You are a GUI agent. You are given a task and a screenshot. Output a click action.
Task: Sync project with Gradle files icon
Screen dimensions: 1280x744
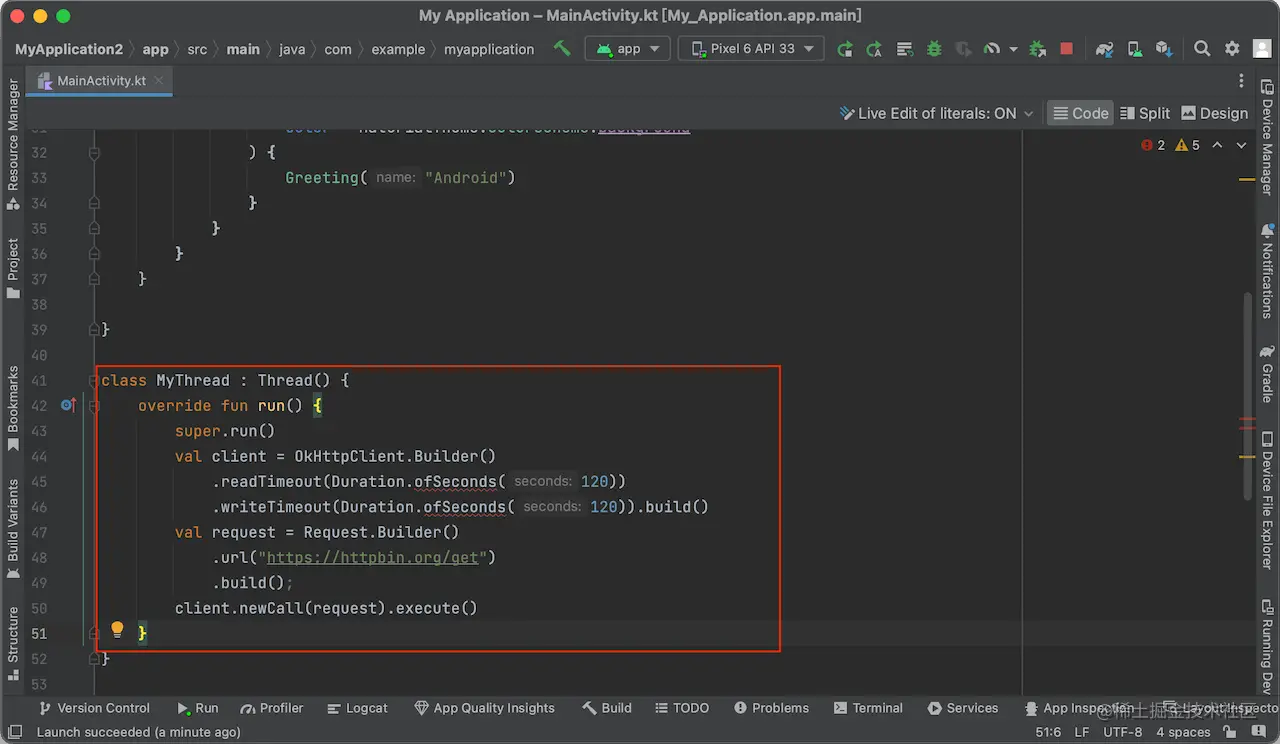(x=1104, y=48)
